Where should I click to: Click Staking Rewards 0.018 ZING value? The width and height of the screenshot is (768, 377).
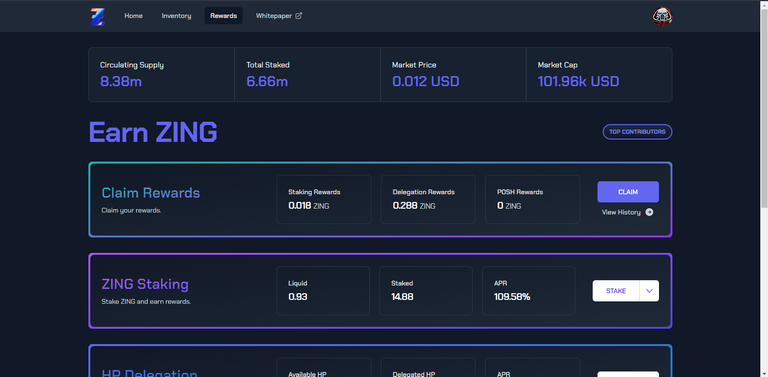point(309,206)
